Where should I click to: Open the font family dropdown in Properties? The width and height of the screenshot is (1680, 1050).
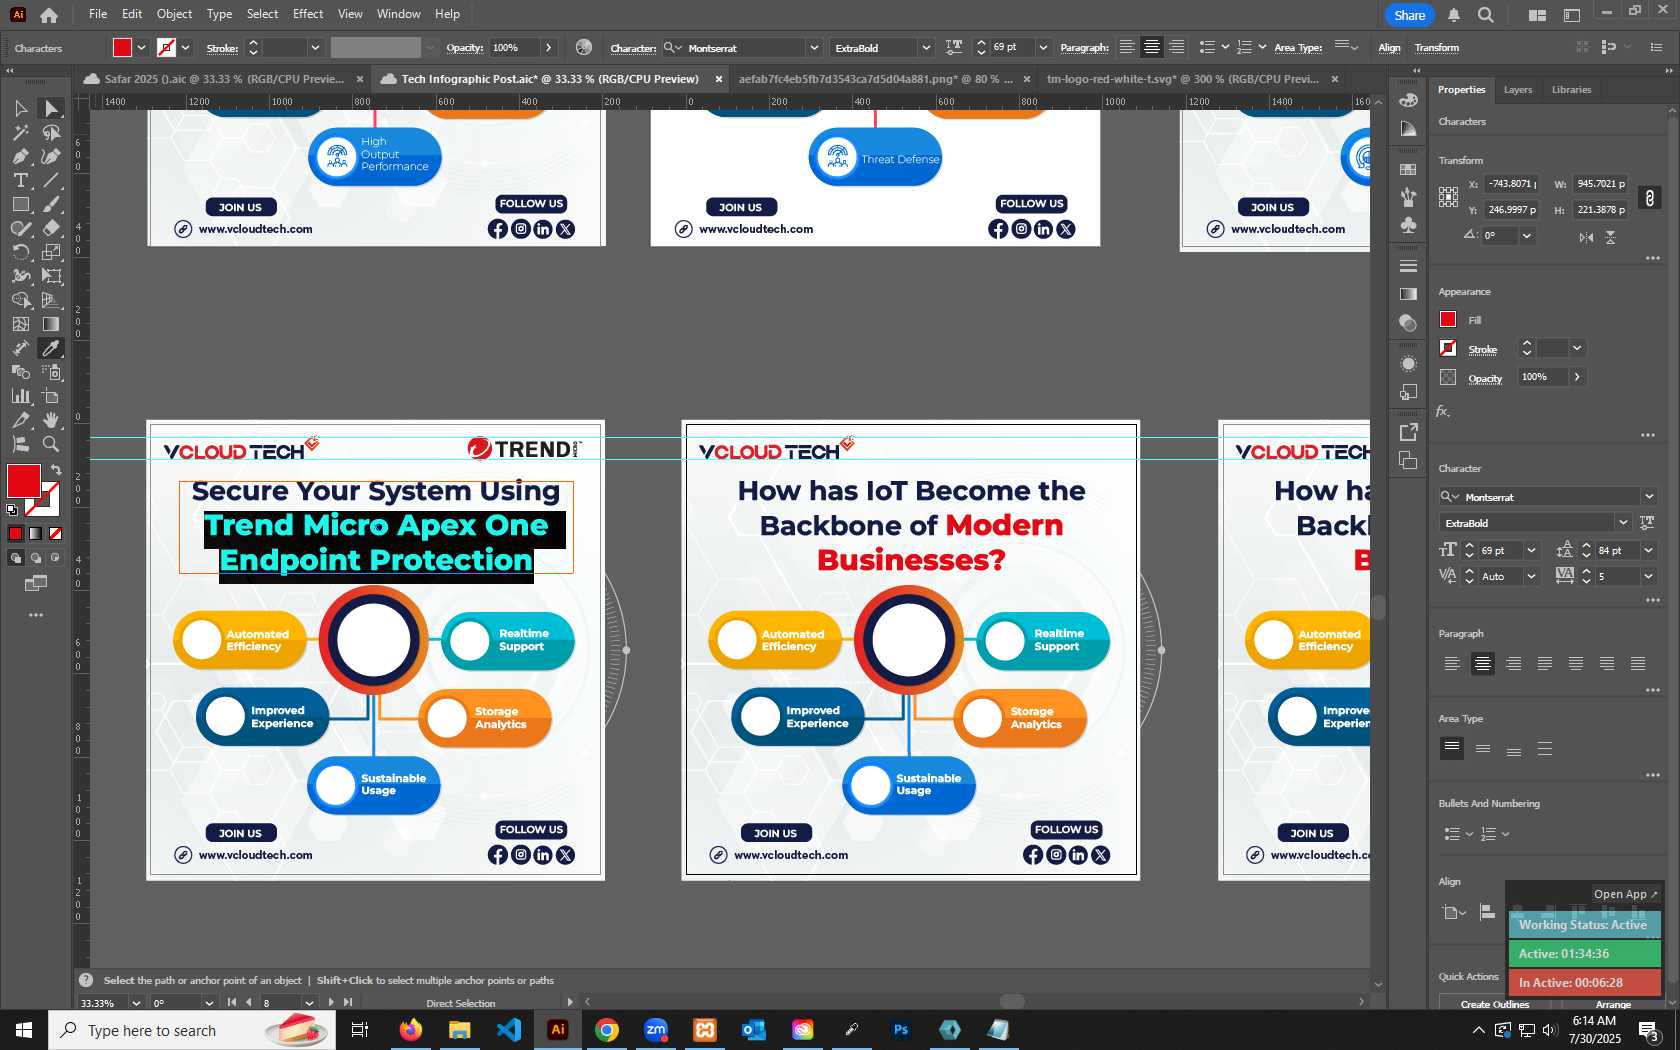click(x=1649, y=497)
